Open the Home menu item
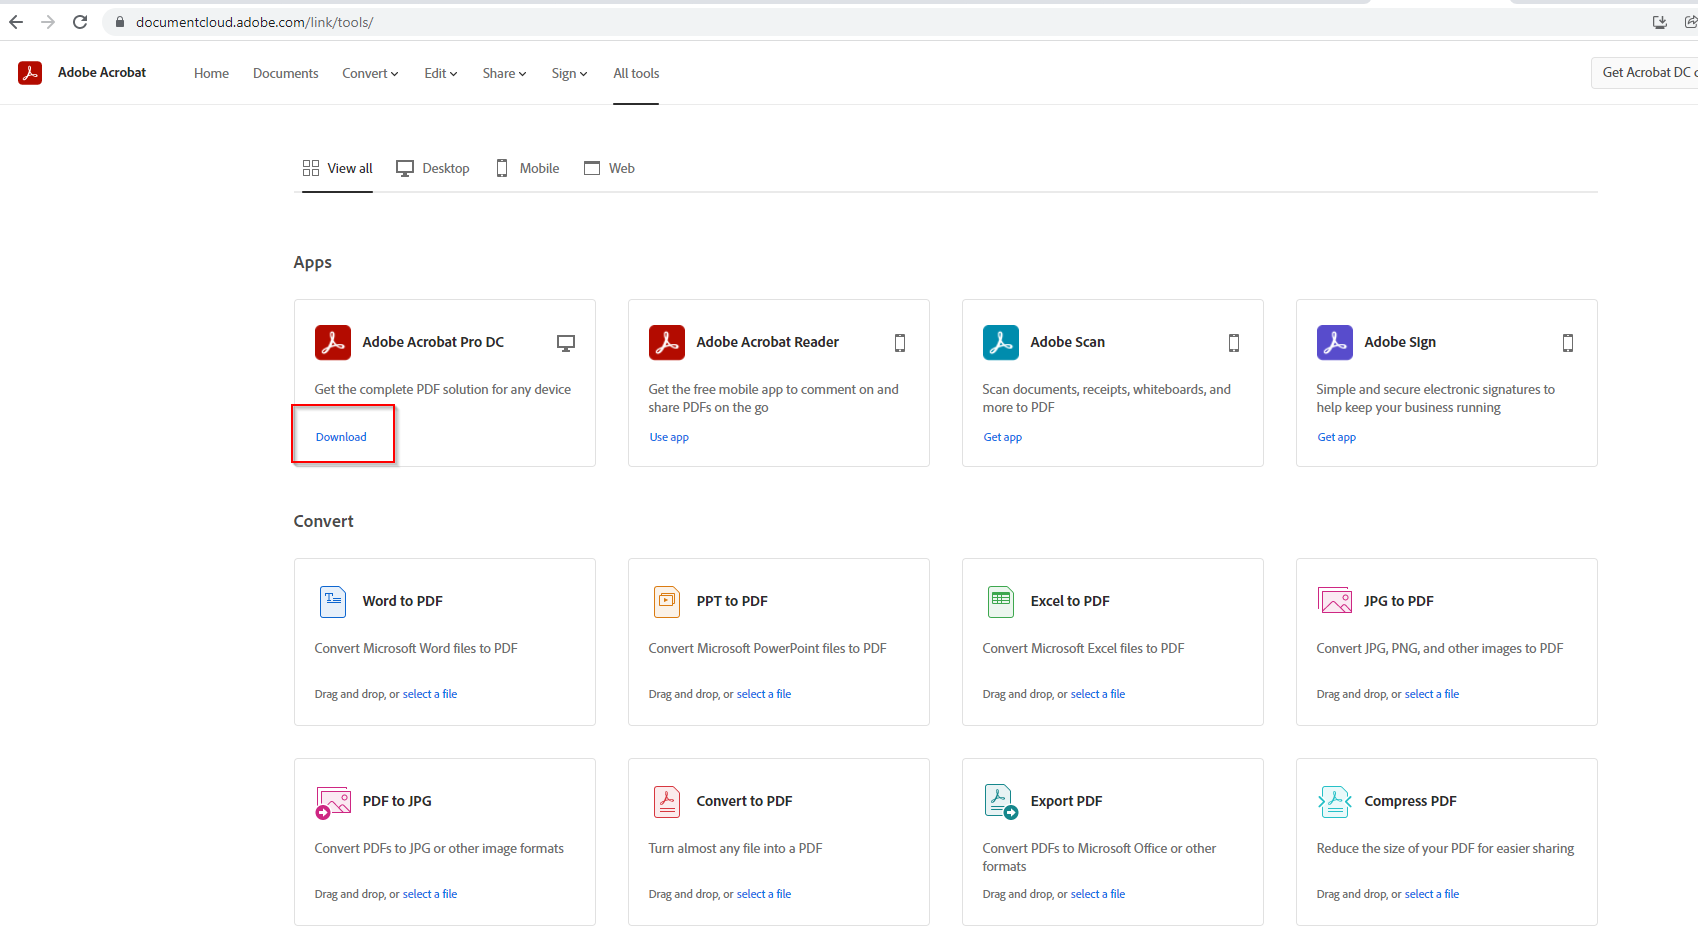Screen dimensions: 1698x947 coord(211,73)
